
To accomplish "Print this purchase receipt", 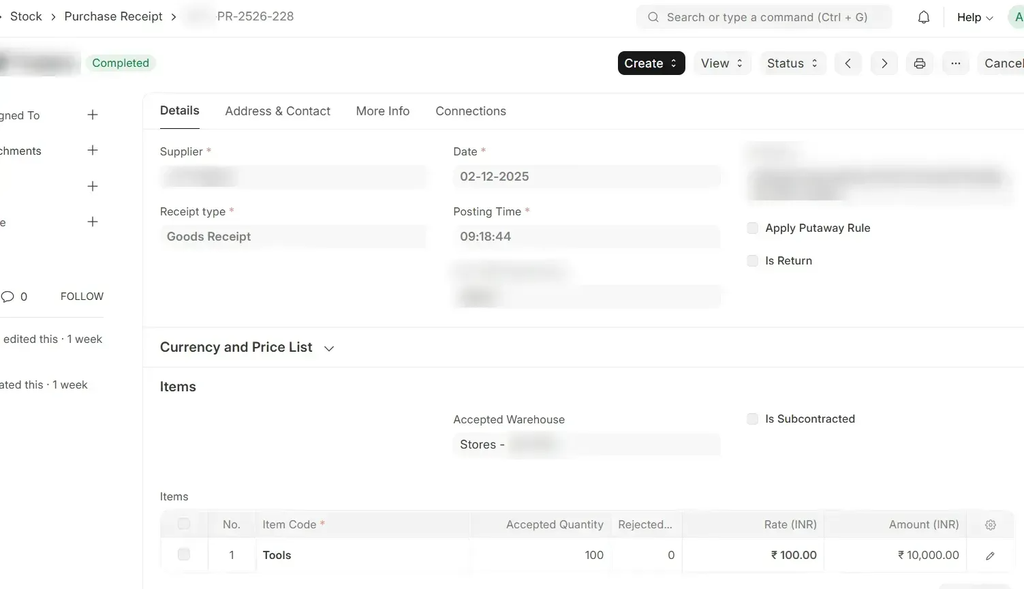I will click(920, 63).
